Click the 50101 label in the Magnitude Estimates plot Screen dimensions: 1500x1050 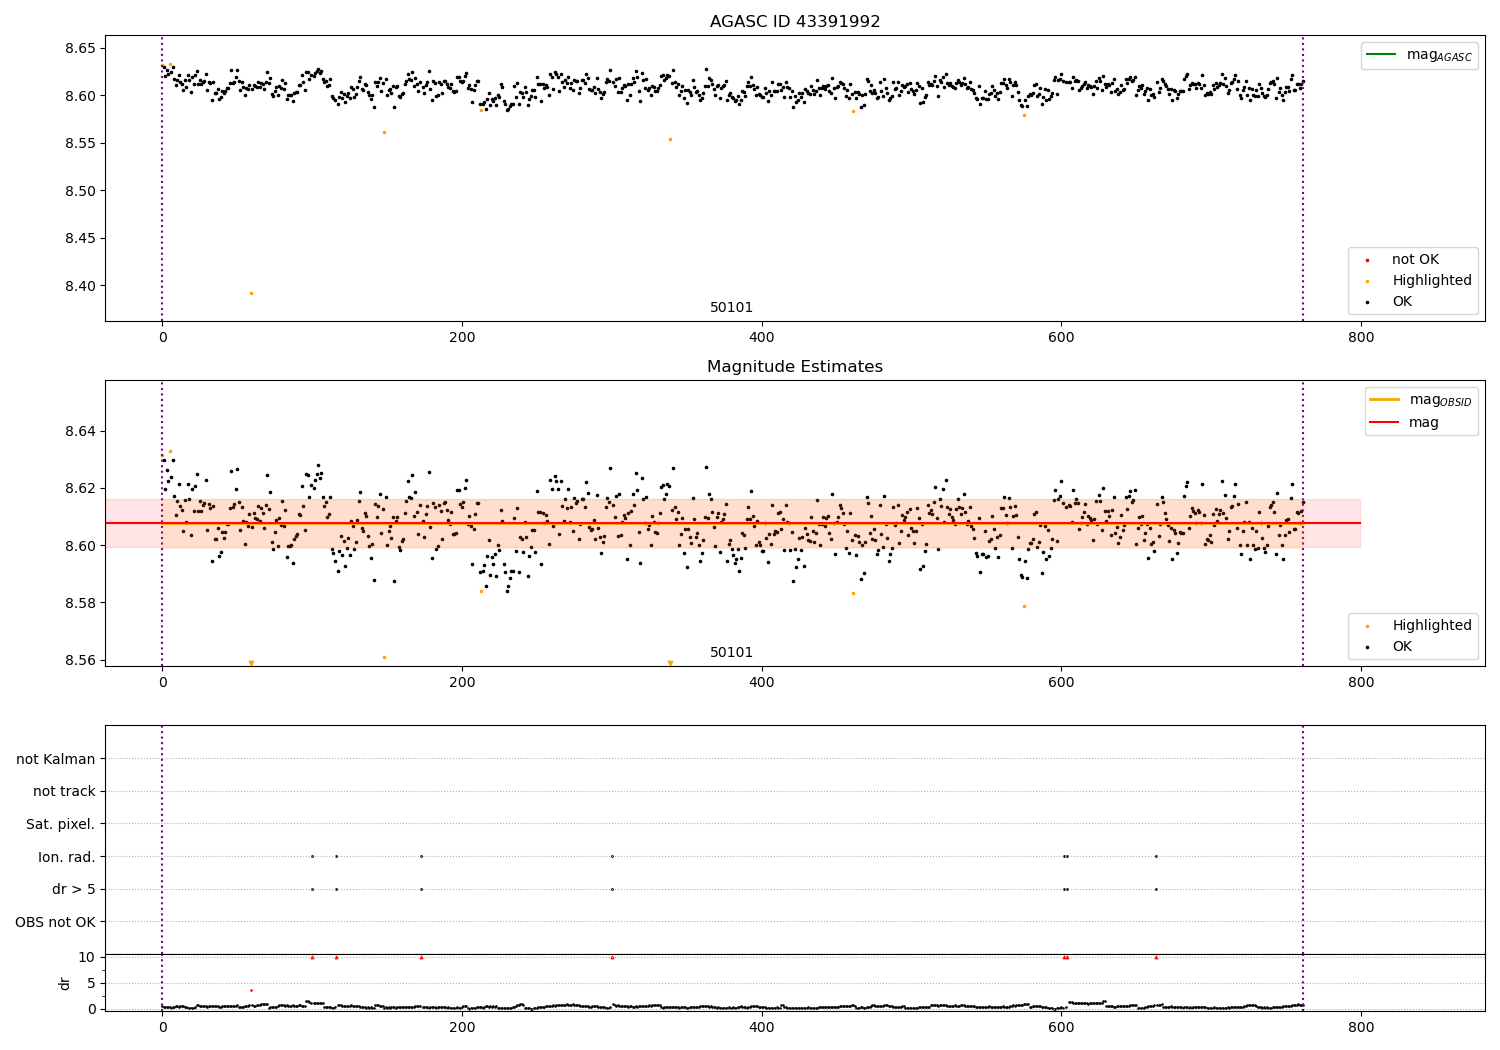click(x=731, y=652)
